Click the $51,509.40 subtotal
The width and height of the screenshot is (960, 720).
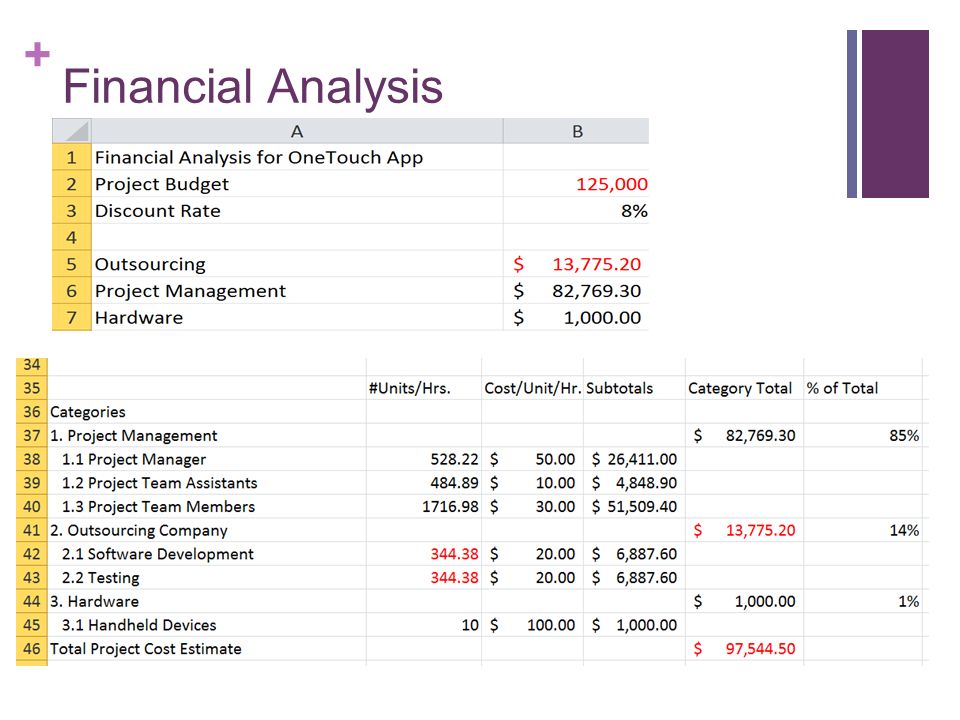tap(634, 506)
